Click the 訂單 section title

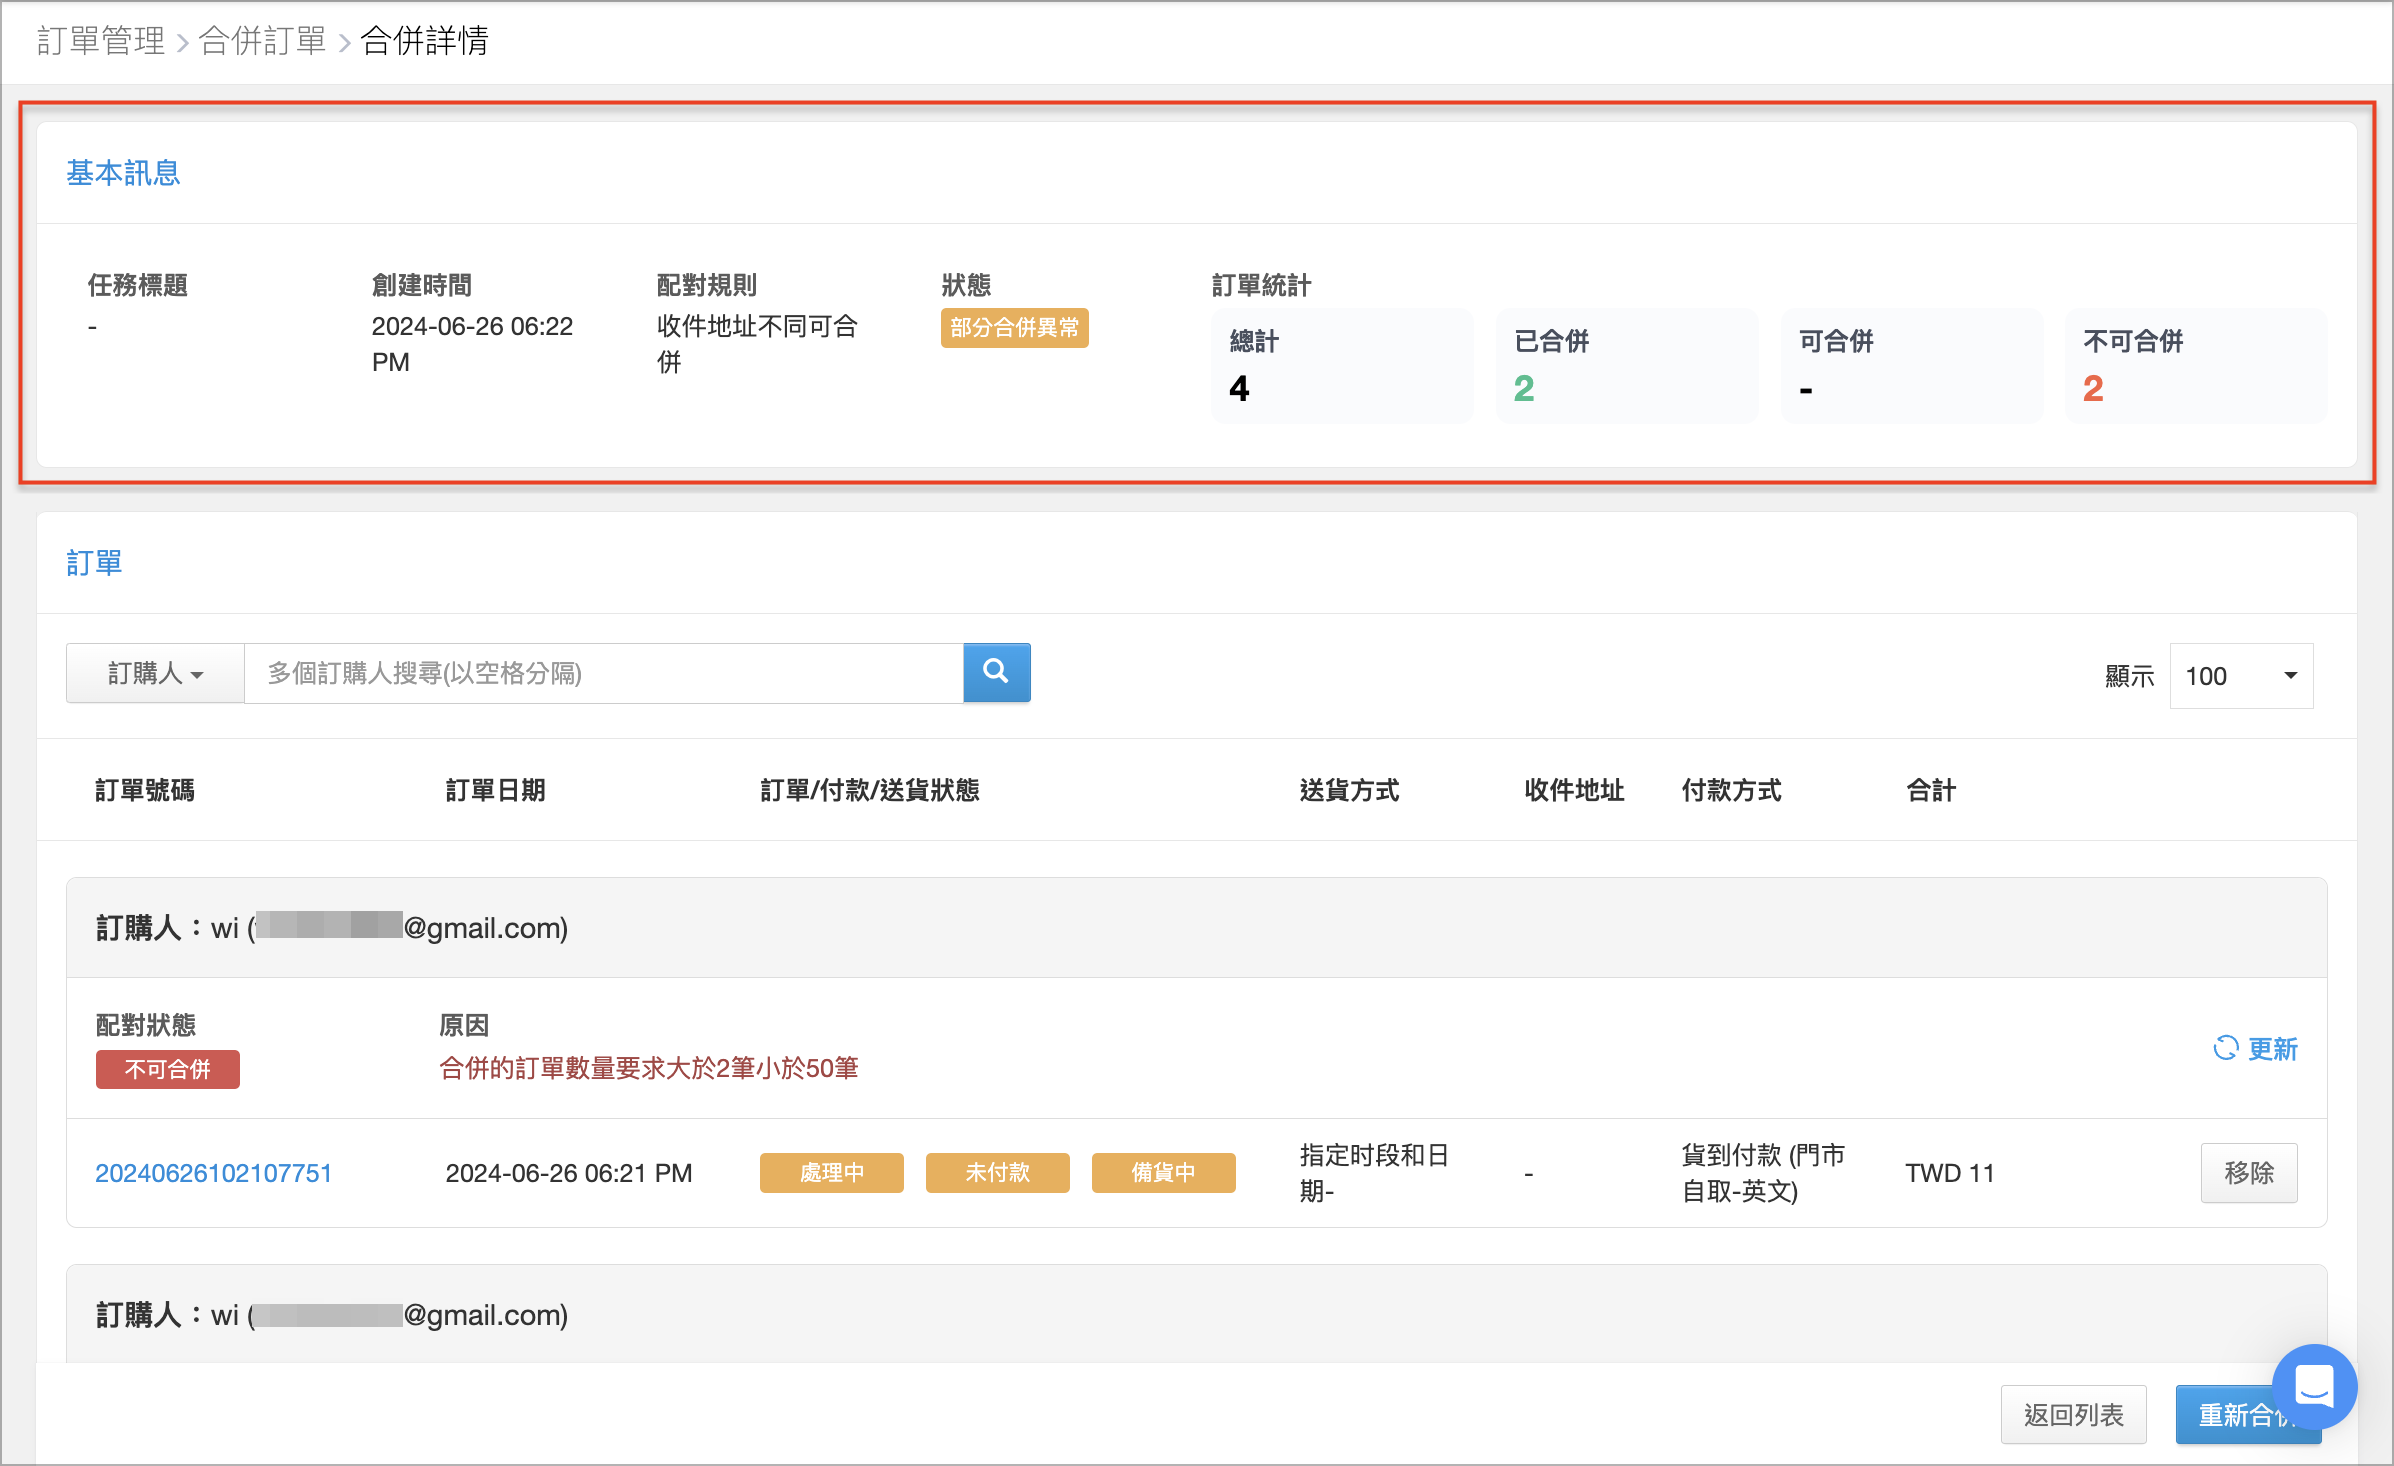tap(94, 563)
